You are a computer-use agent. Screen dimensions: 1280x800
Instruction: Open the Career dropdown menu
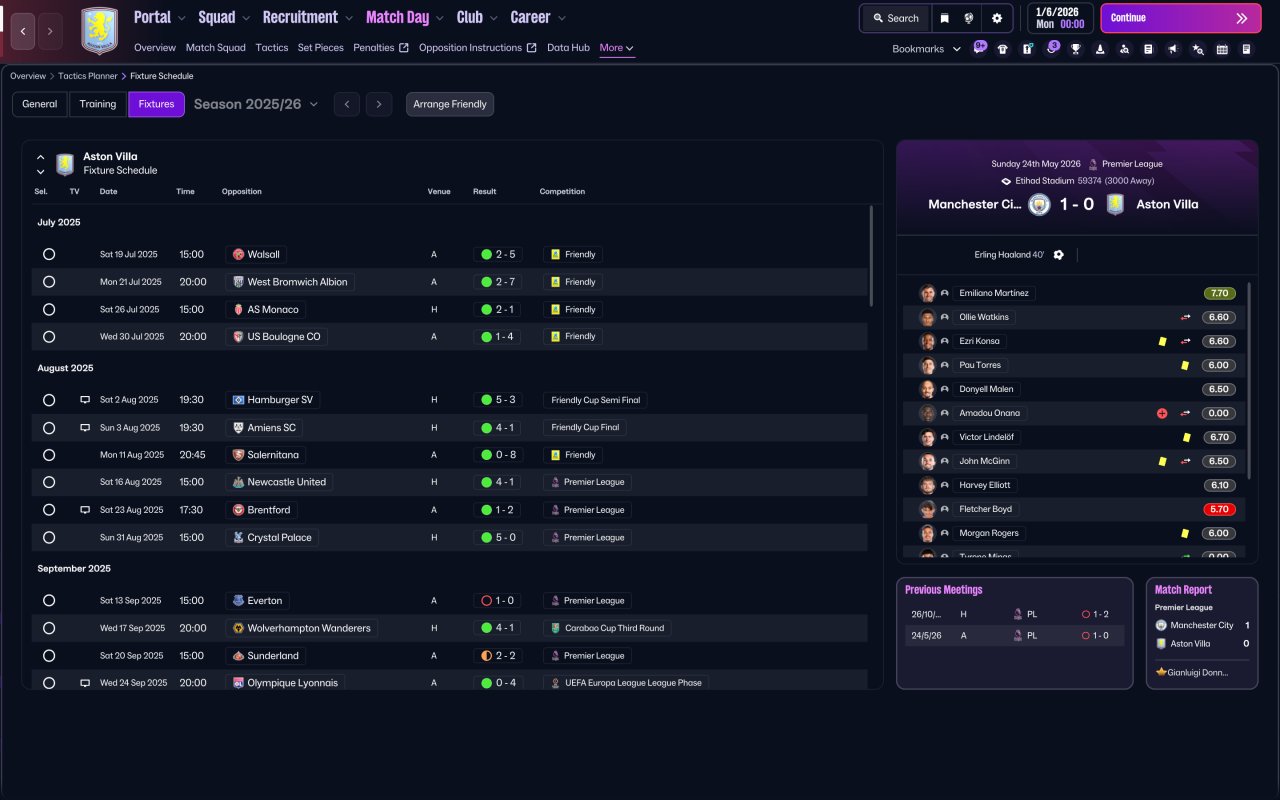[538, 17]
